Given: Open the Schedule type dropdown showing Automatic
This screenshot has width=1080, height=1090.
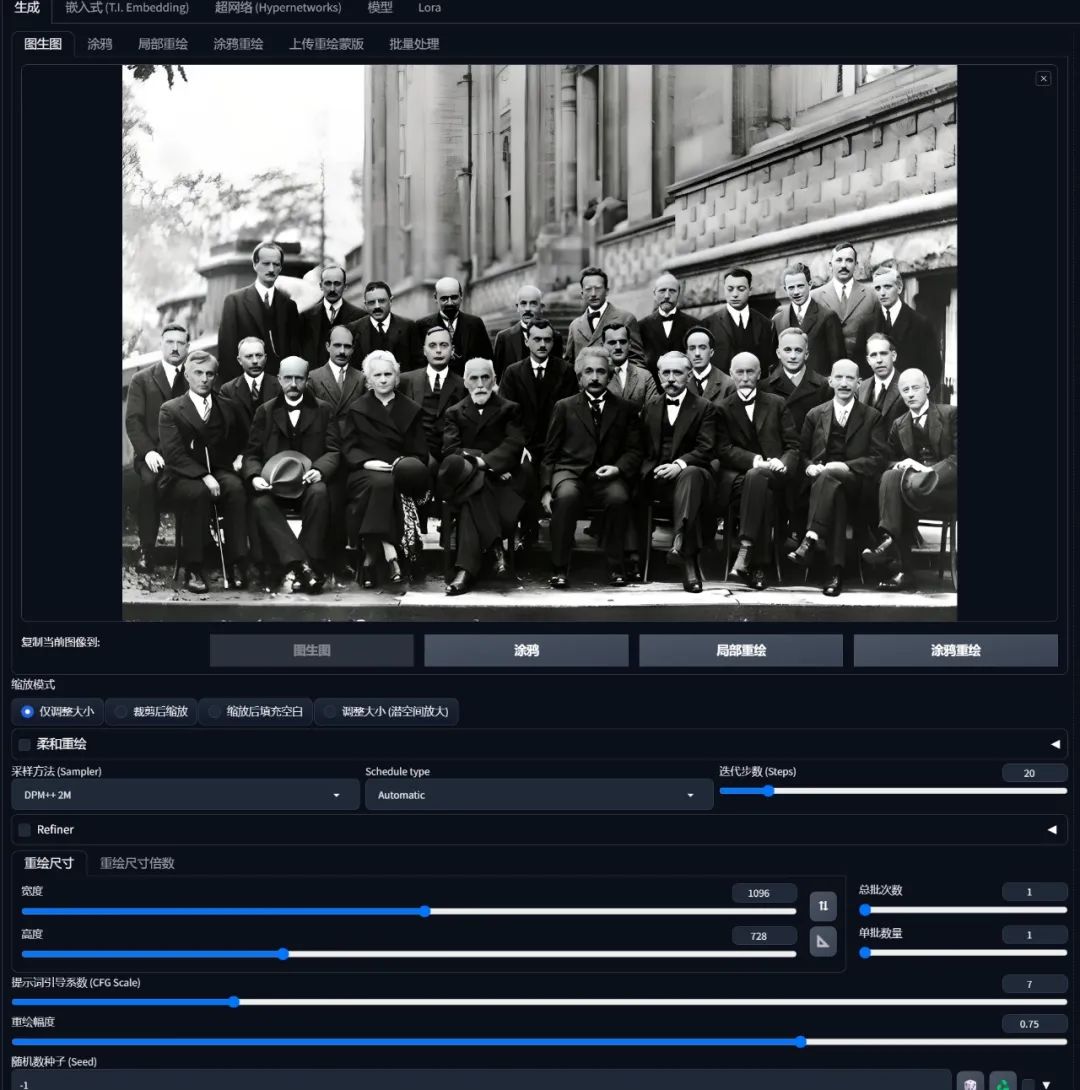Looking at the screenshot, I should tap(539, 795).
